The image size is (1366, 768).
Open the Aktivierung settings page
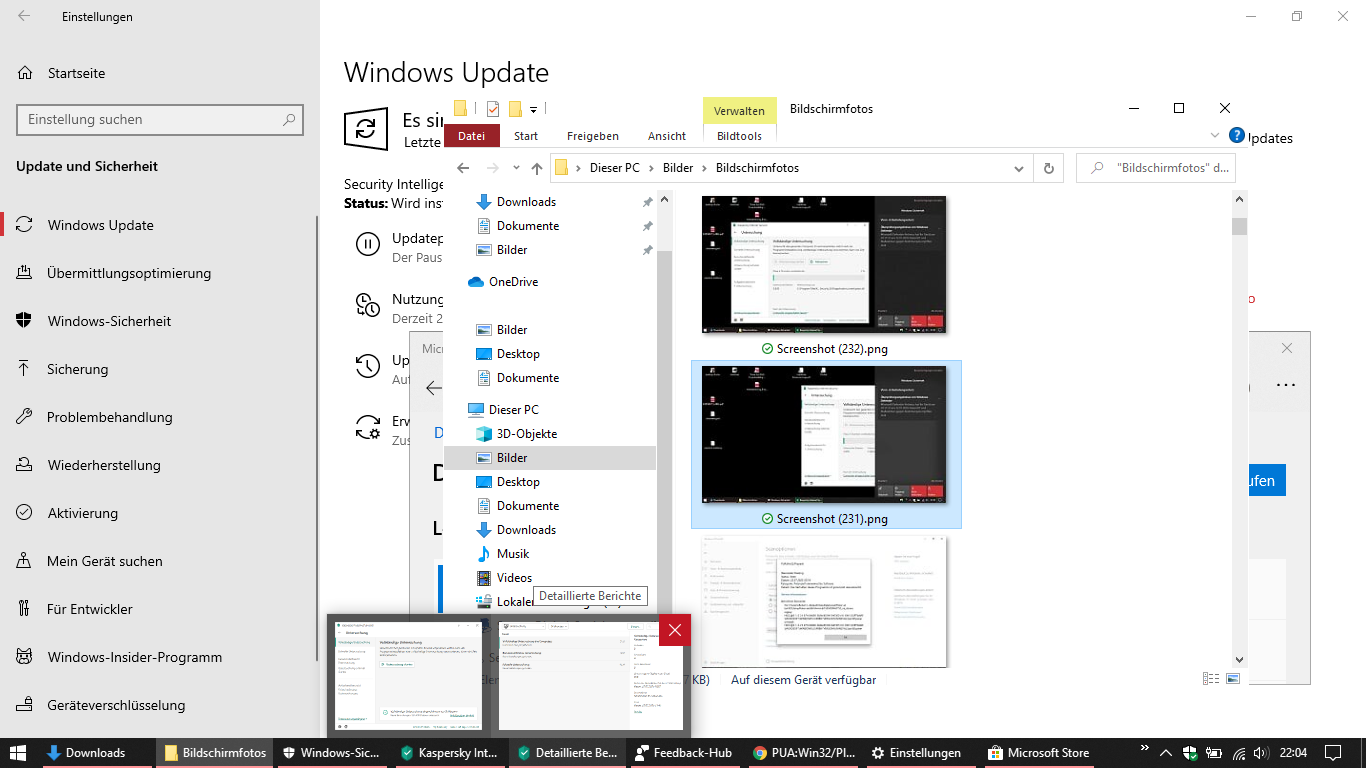click(82, 513)
